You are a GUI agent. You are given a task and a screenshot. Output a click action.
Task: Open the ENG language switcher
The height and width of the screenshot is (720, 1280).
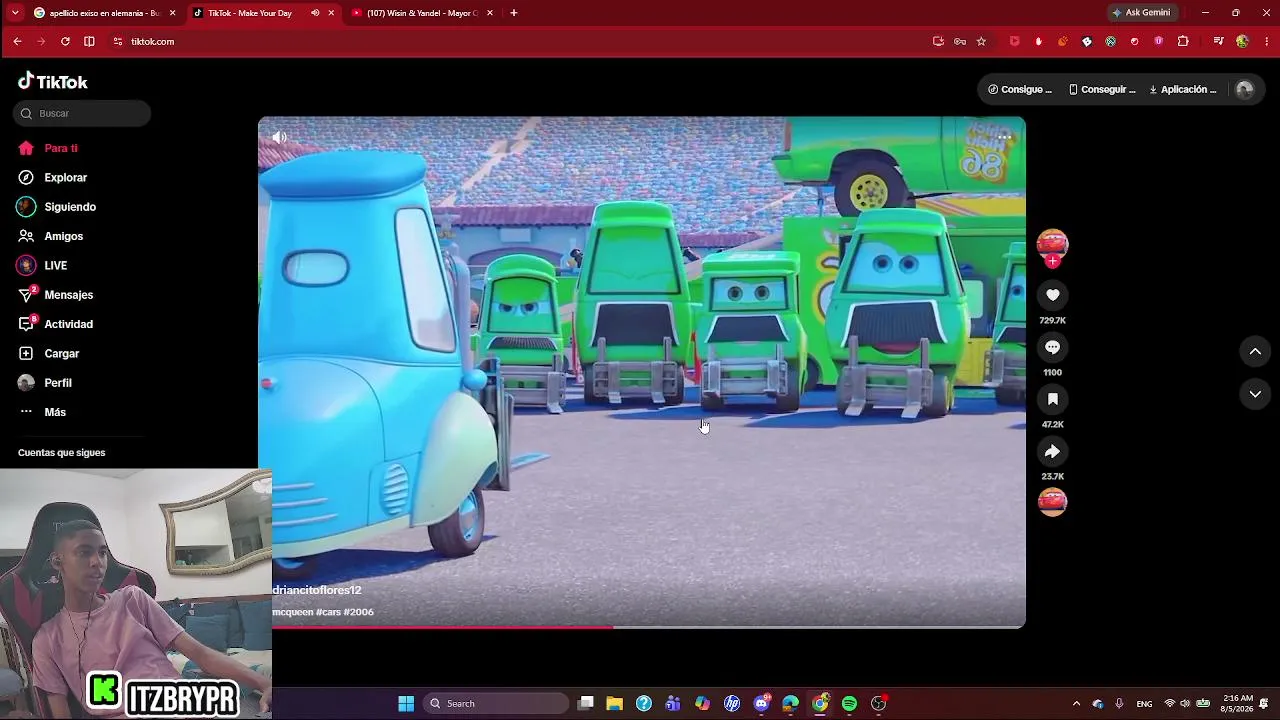click(1144, 703)
